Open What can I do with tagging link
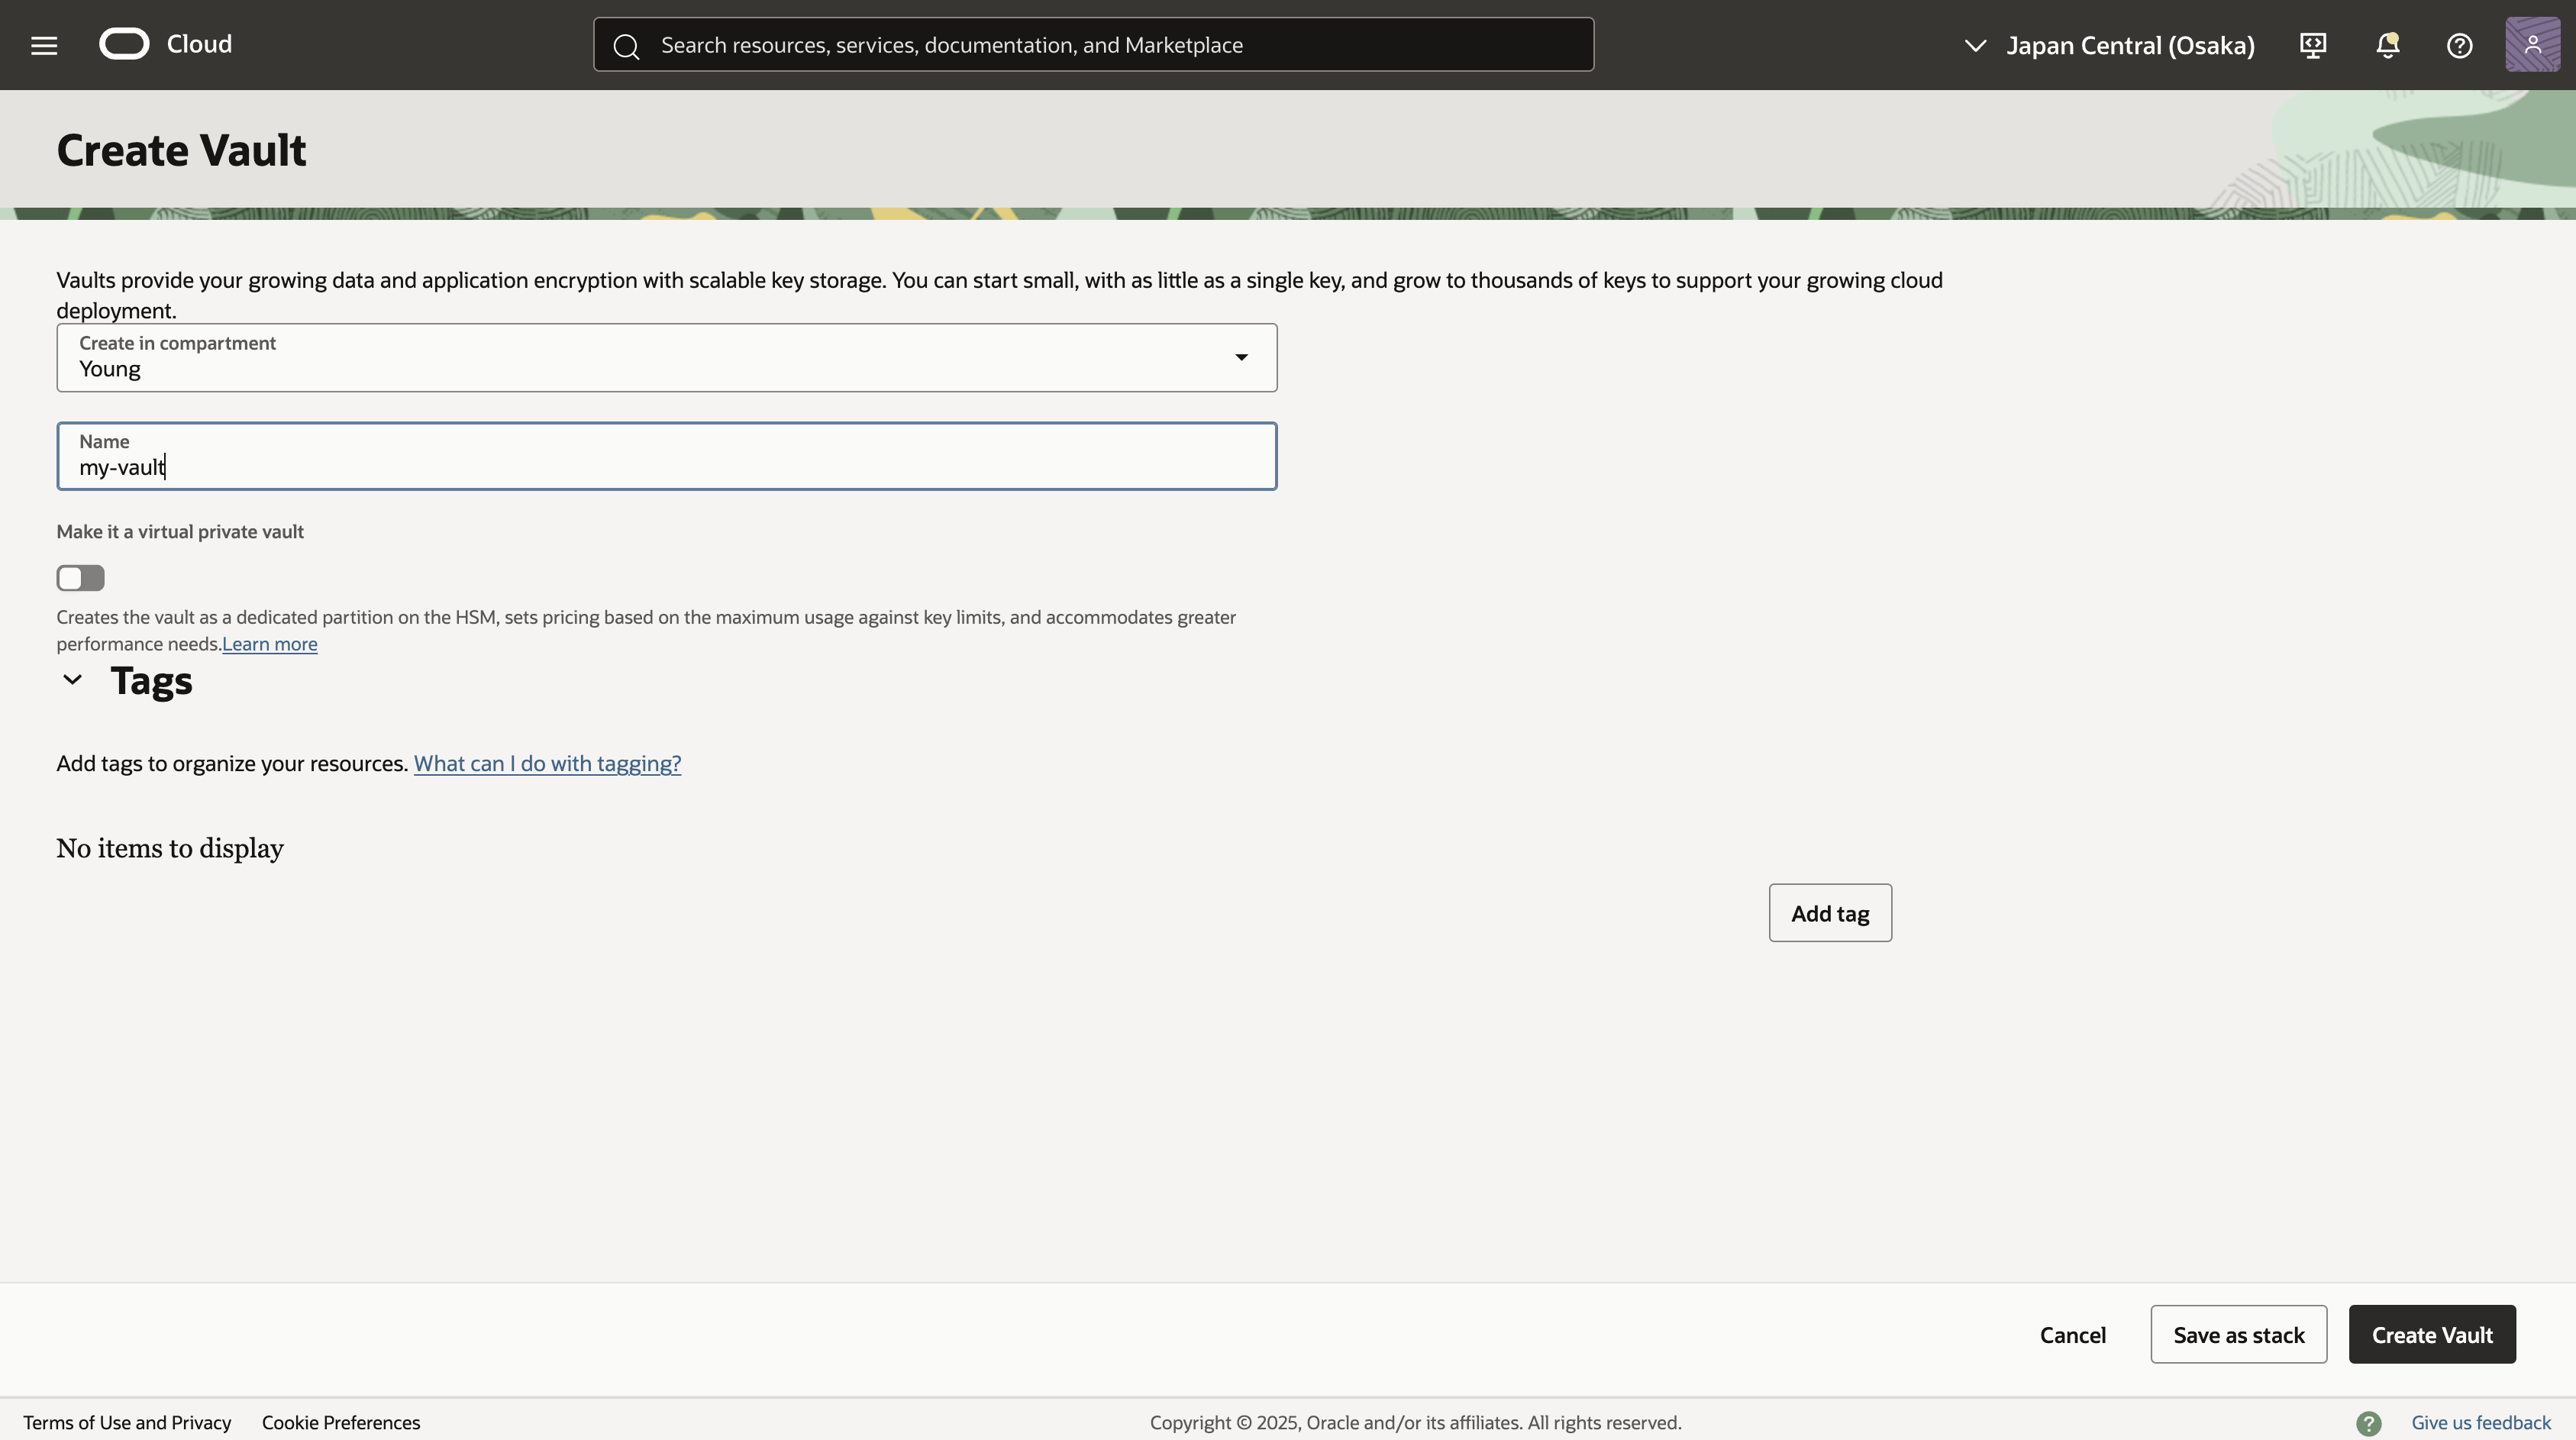This screenshot has width=2576, height=1440. (x=547, y=764)
